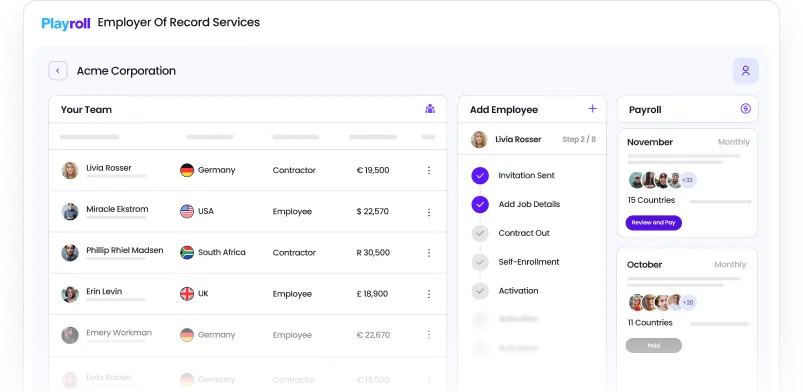803x392 pixels.
Task: Click the € 19,500 salary for Livia Rosser
Action: [372, 170]
